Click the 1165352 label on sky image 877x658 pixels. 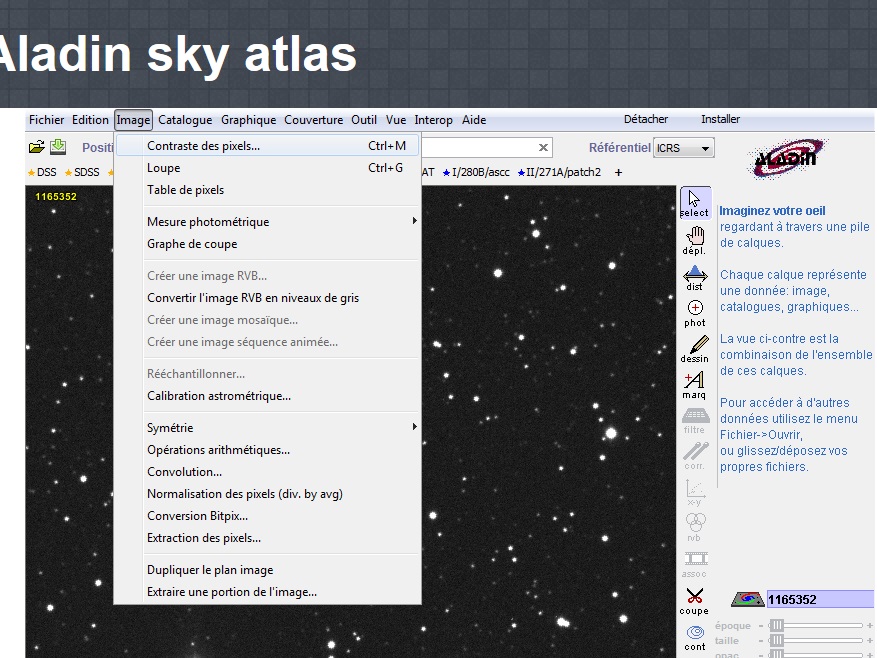pyautogui.click(x=56, y=196)
